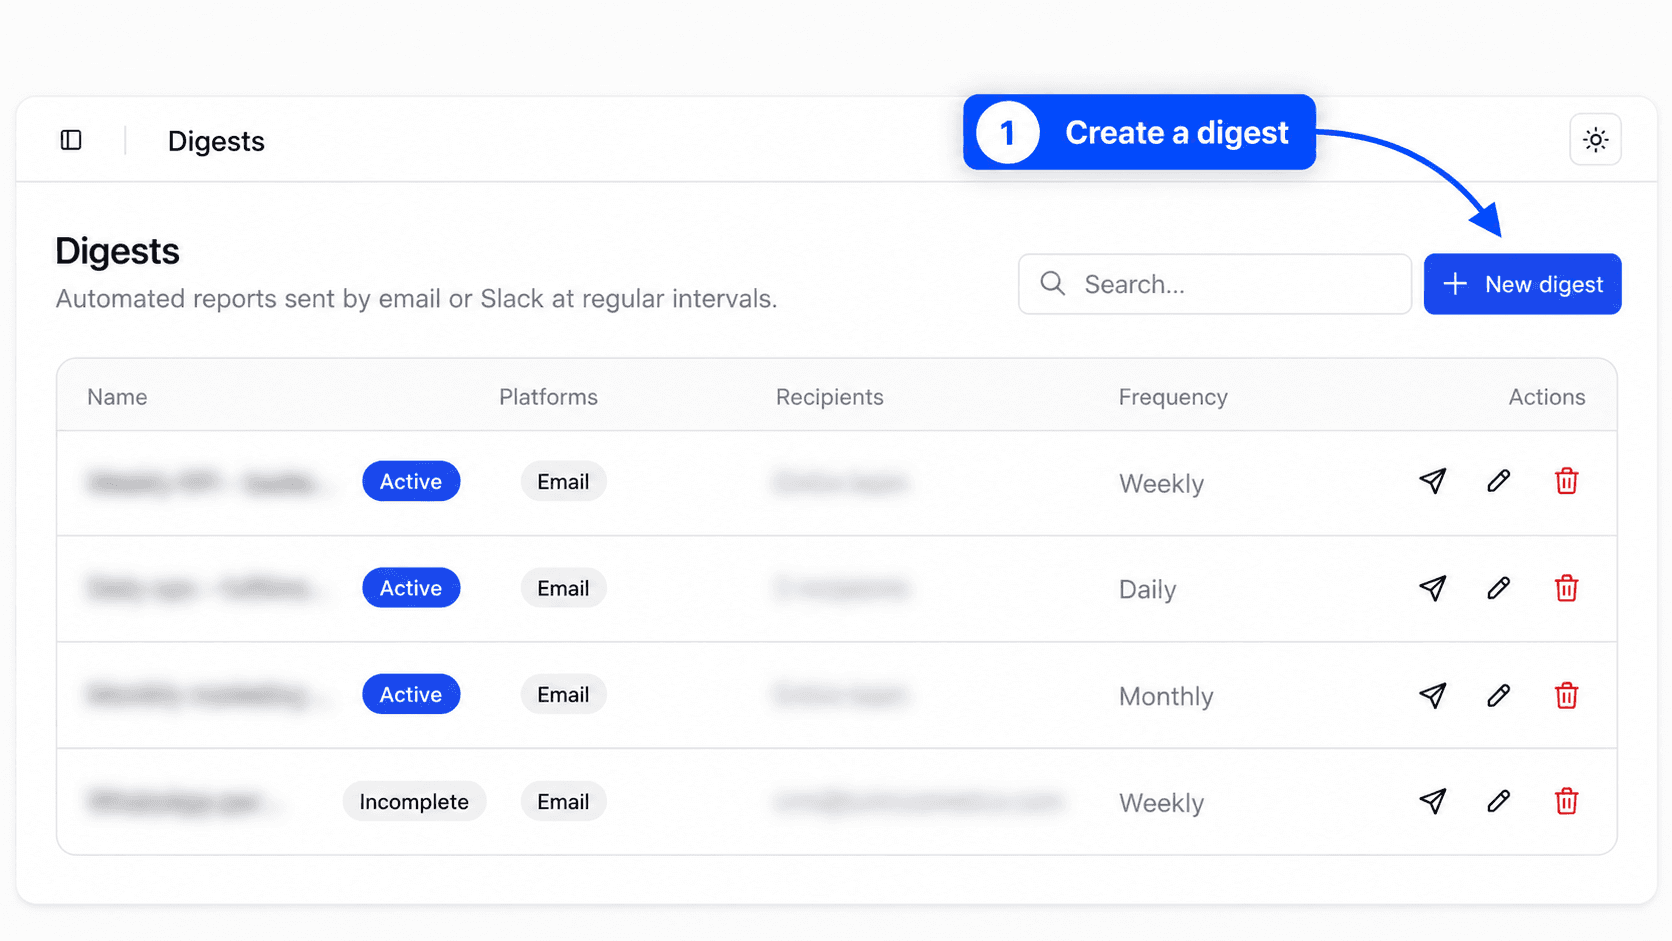Image resolution: width=1672 pixels, height=941 pixels.
Task: Click the Active badge in Daily row
Action: (x=411, y=588)
